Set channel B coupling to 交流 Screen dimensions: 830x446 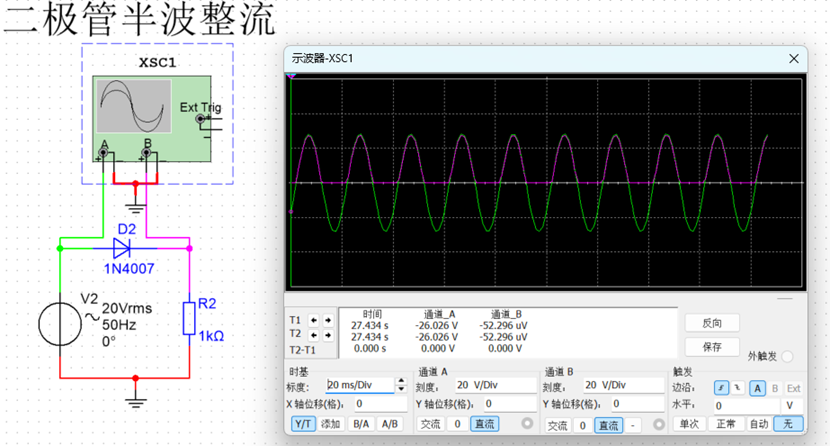(557, 425)
